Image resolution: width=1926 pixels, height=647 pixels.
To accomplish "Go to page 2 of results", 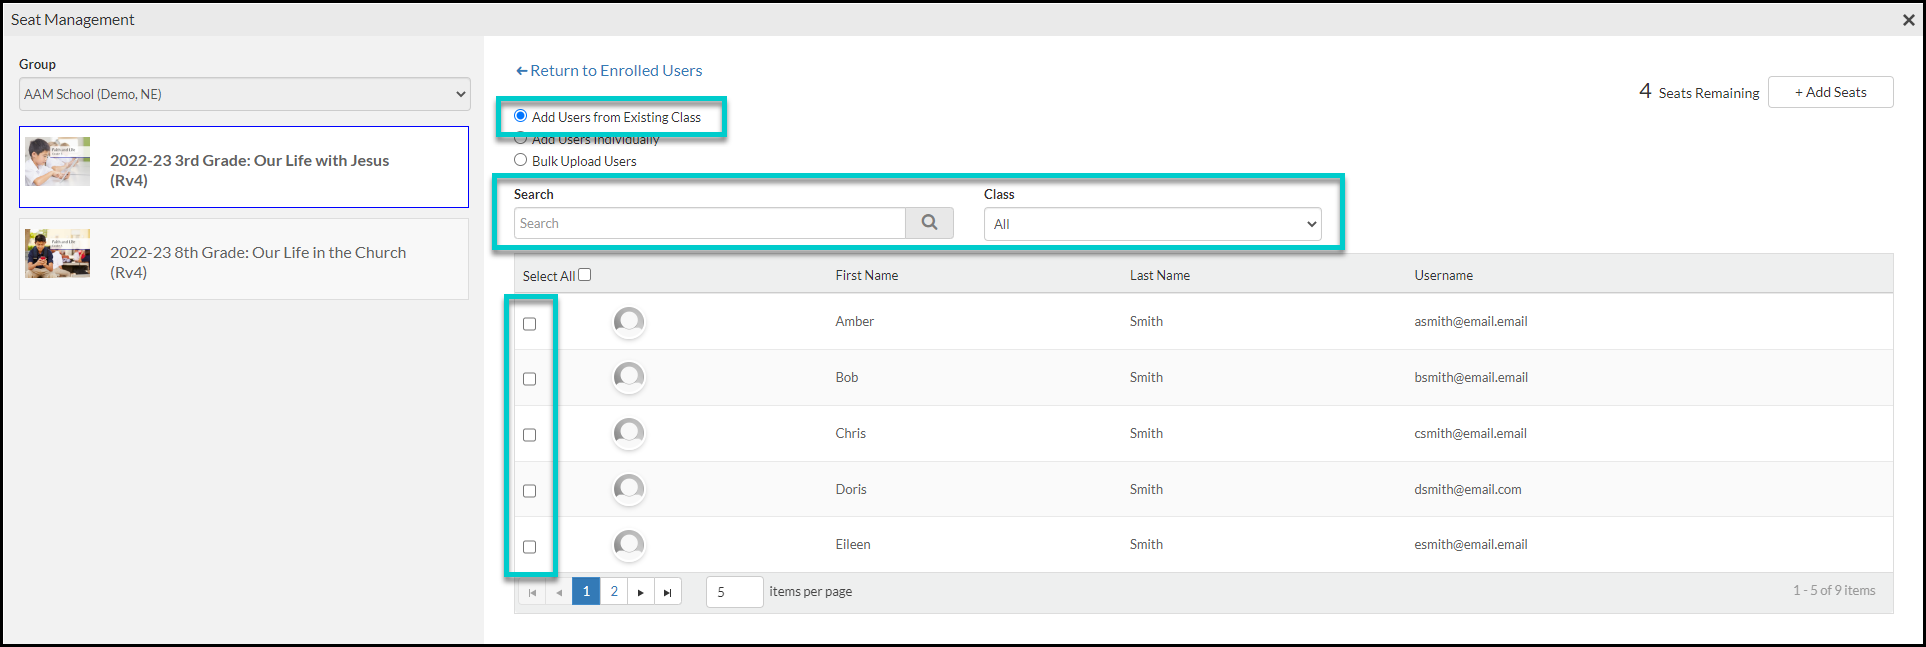I will pyautogui.click(x=614, y=591).
